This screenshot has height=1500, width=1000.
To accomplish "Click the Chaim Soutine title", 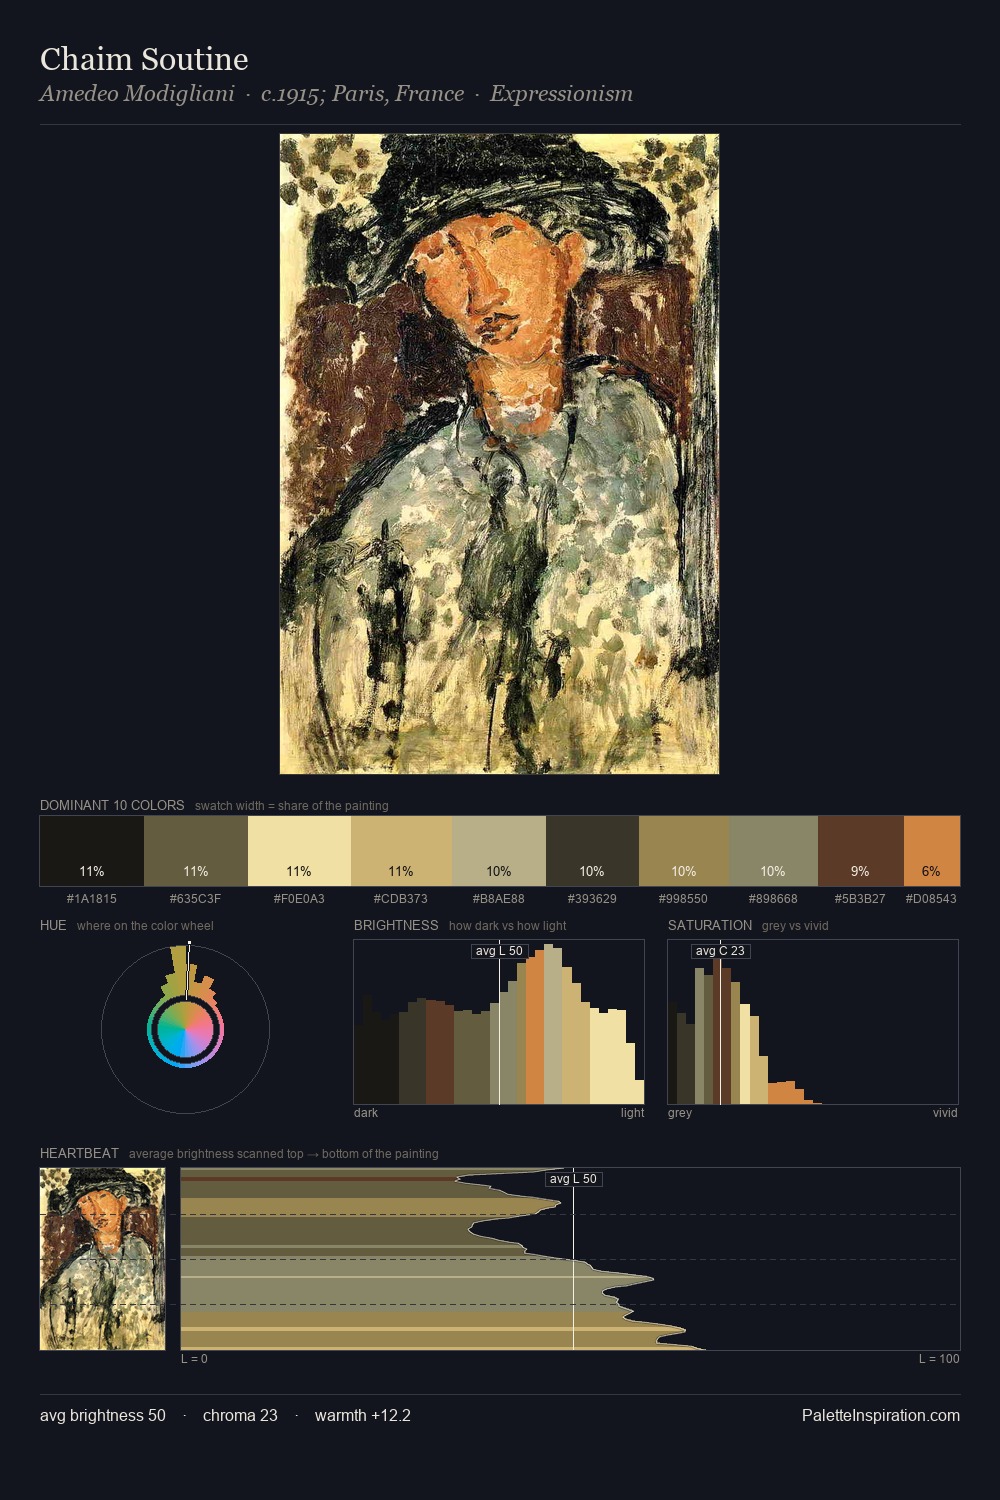I will pyautogui.click(x=144, y=59).
